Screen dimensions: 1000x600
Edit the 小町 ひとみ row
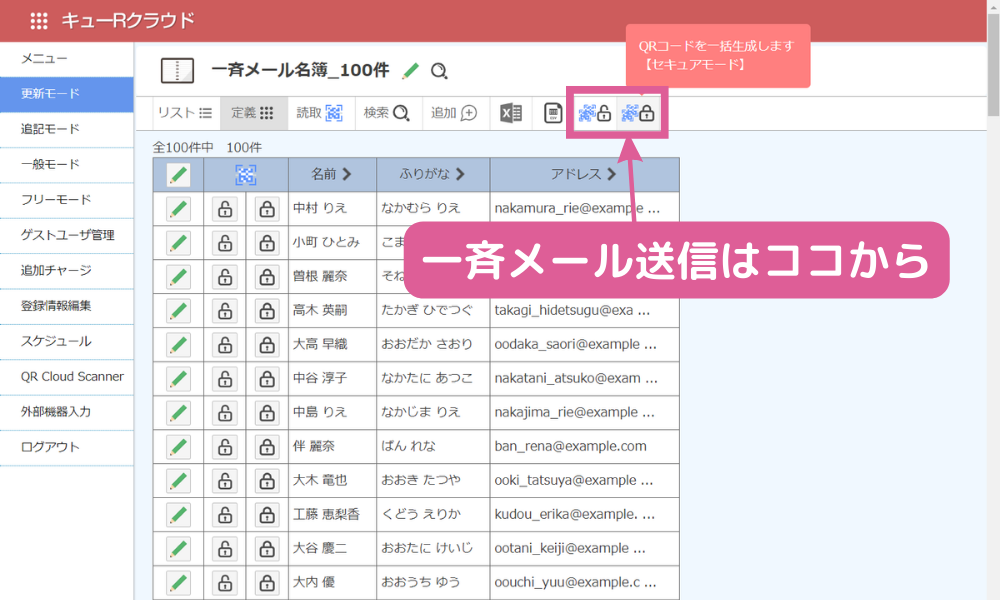(x=178, y=243)
